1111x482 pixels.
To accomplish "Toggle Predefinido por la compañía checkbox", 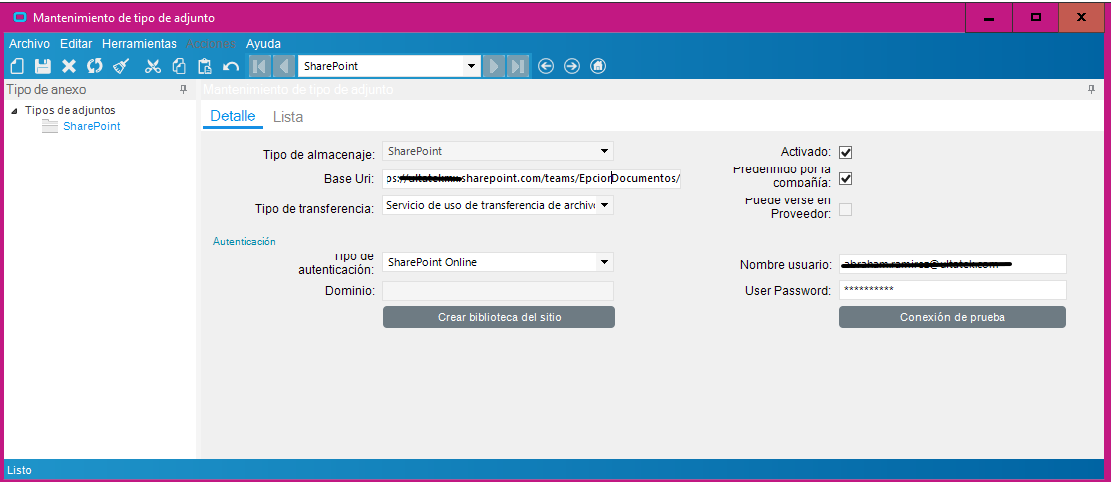I will coord(845,179).
